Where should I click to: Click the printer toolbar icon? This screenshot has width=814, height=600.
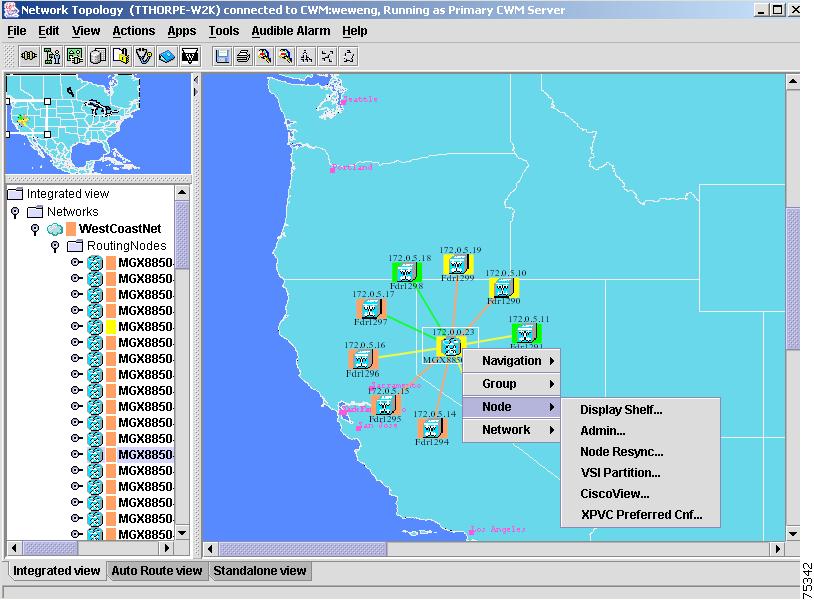pos(243,56)
